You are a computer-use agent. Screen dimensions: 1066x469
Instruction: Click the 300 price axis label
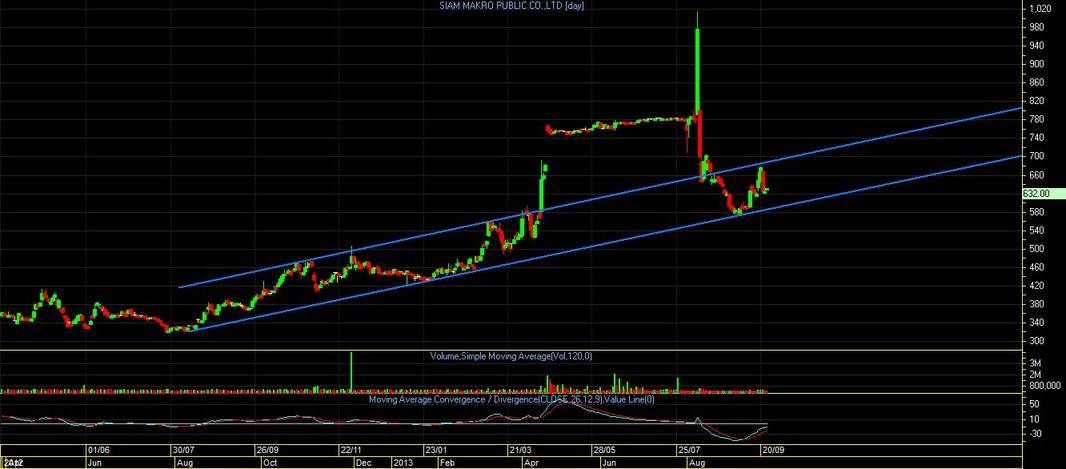pyautogui.click(x=1037, y=341)
